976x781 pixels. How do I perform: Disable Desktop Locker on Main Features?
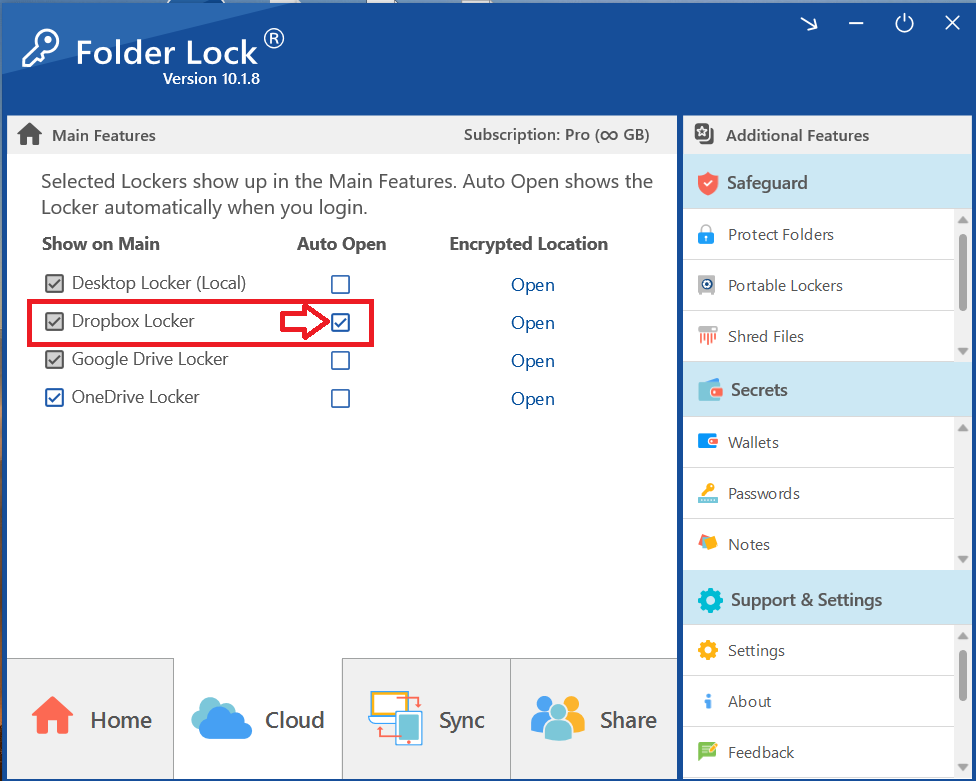point(53,283)
